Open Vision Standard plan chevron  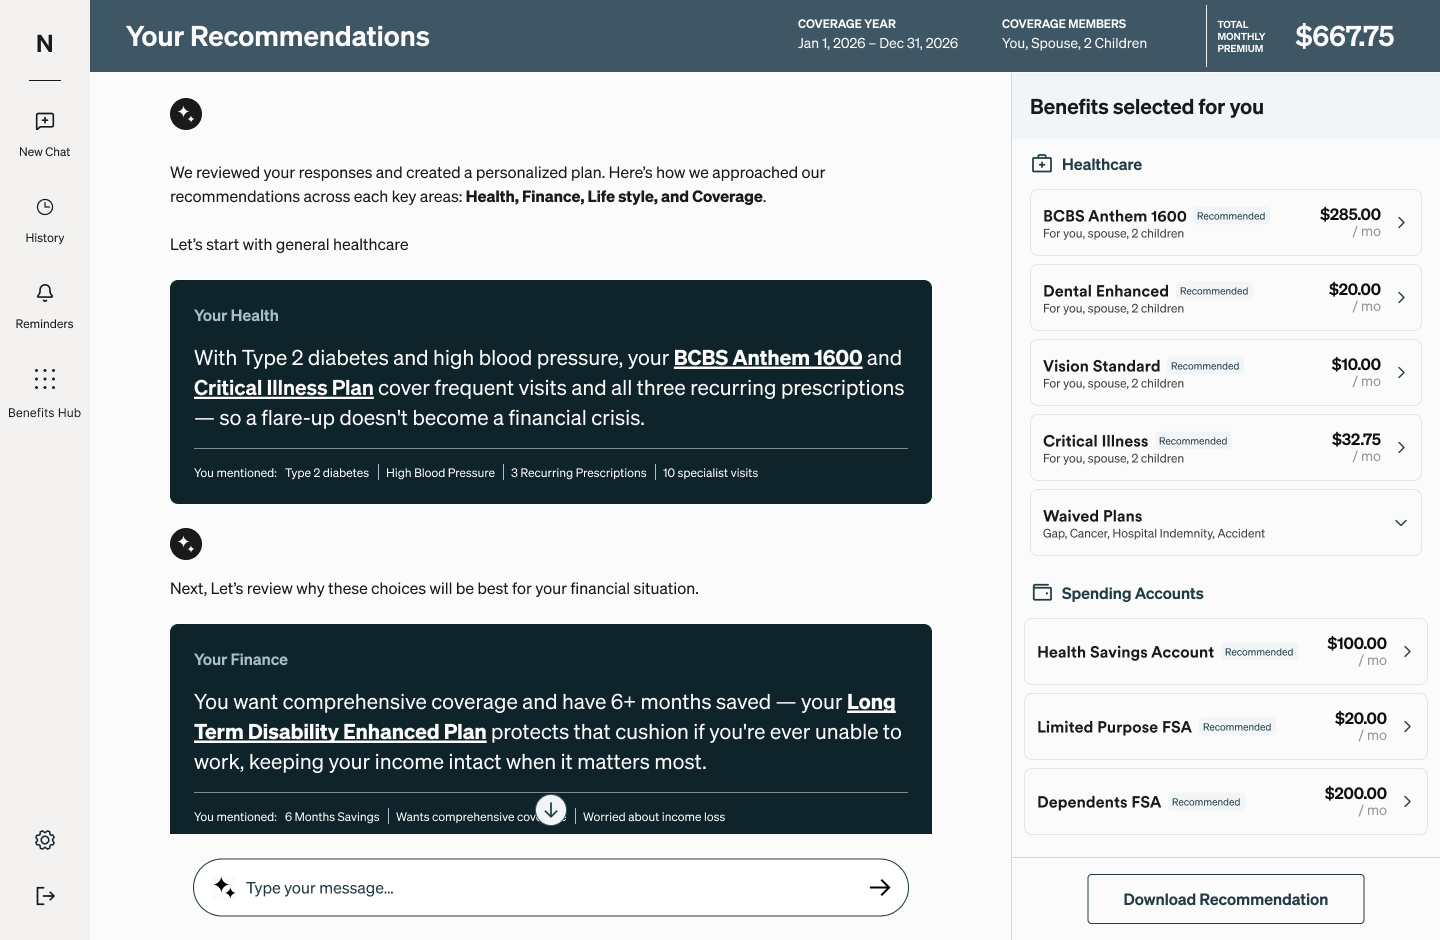1401,373
